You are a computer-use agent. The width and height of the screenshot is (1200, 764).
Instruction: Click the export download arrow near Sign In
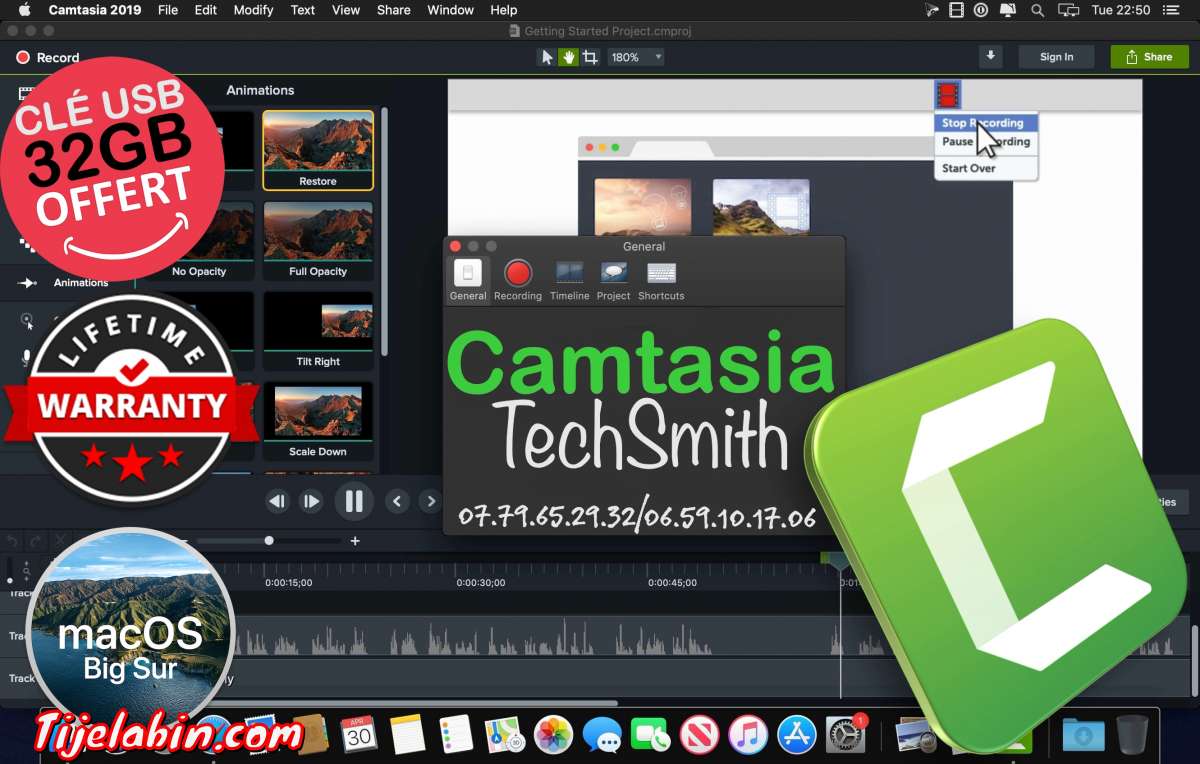point(990,57)
